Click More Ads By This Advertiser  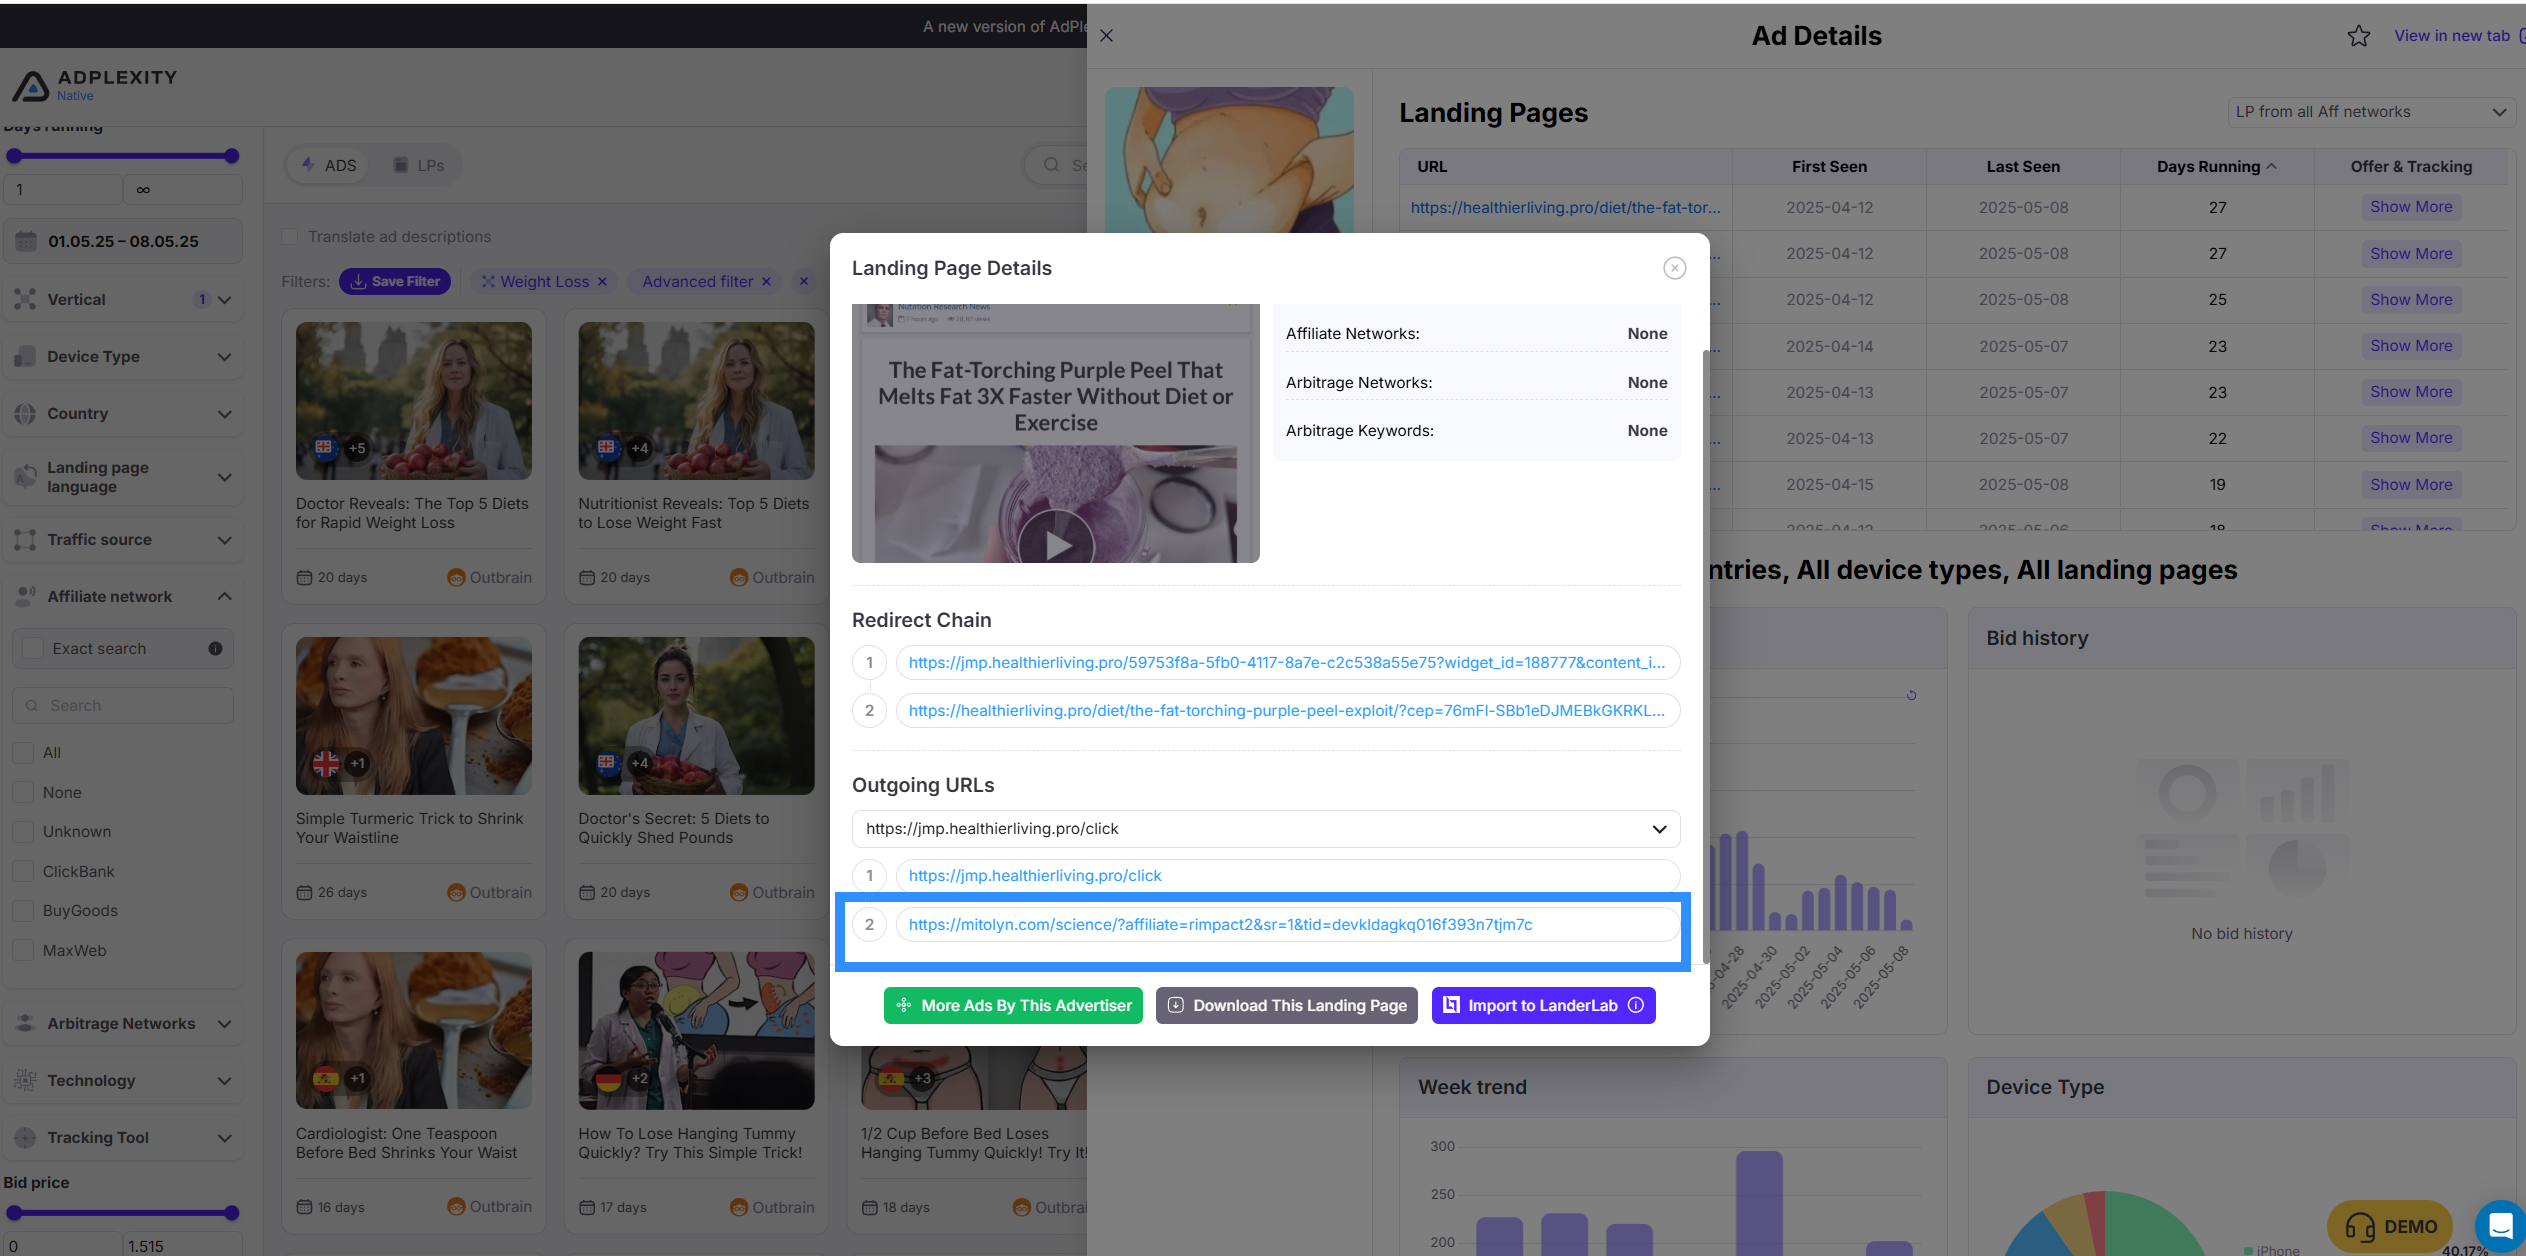point(1013,1005)
